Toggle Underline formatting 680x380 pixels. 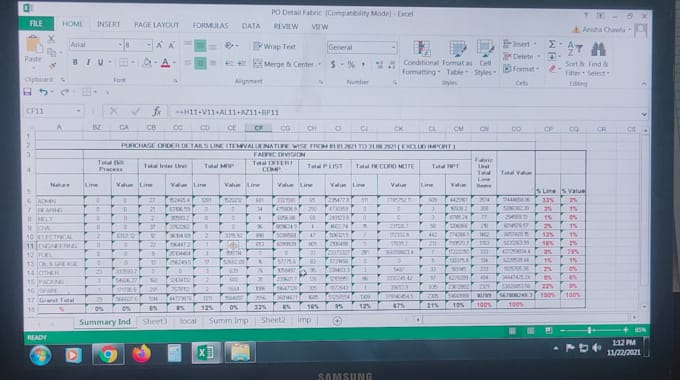[100, 62]
